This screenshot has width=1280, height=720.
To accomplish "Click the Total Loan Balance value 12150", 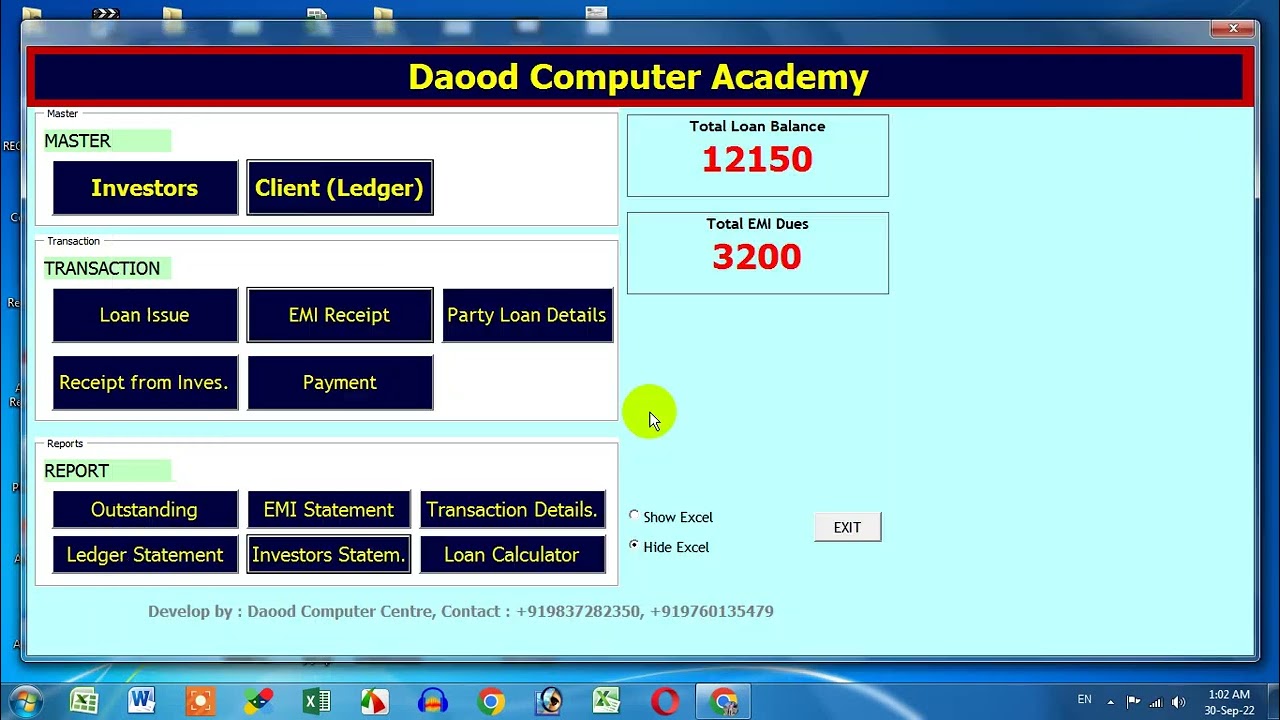I will (757, 160).
